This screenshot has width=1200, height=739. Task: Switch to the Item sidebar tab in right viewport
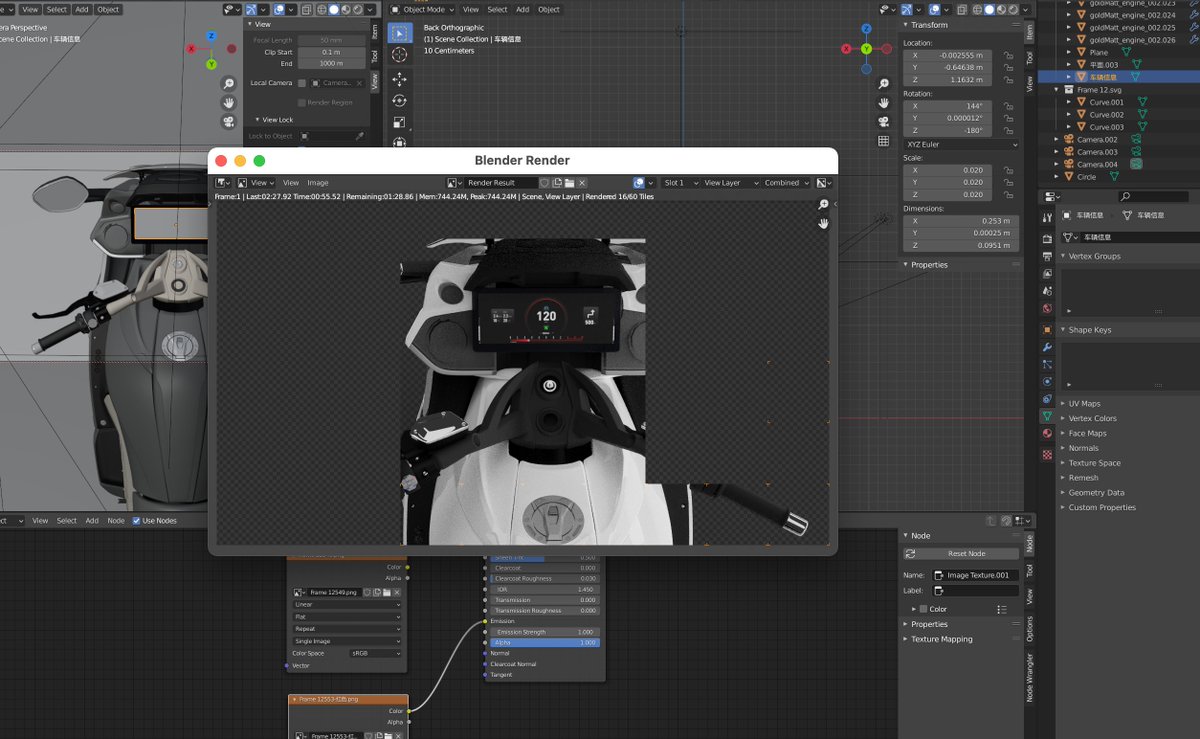(x=1030, y=31)
